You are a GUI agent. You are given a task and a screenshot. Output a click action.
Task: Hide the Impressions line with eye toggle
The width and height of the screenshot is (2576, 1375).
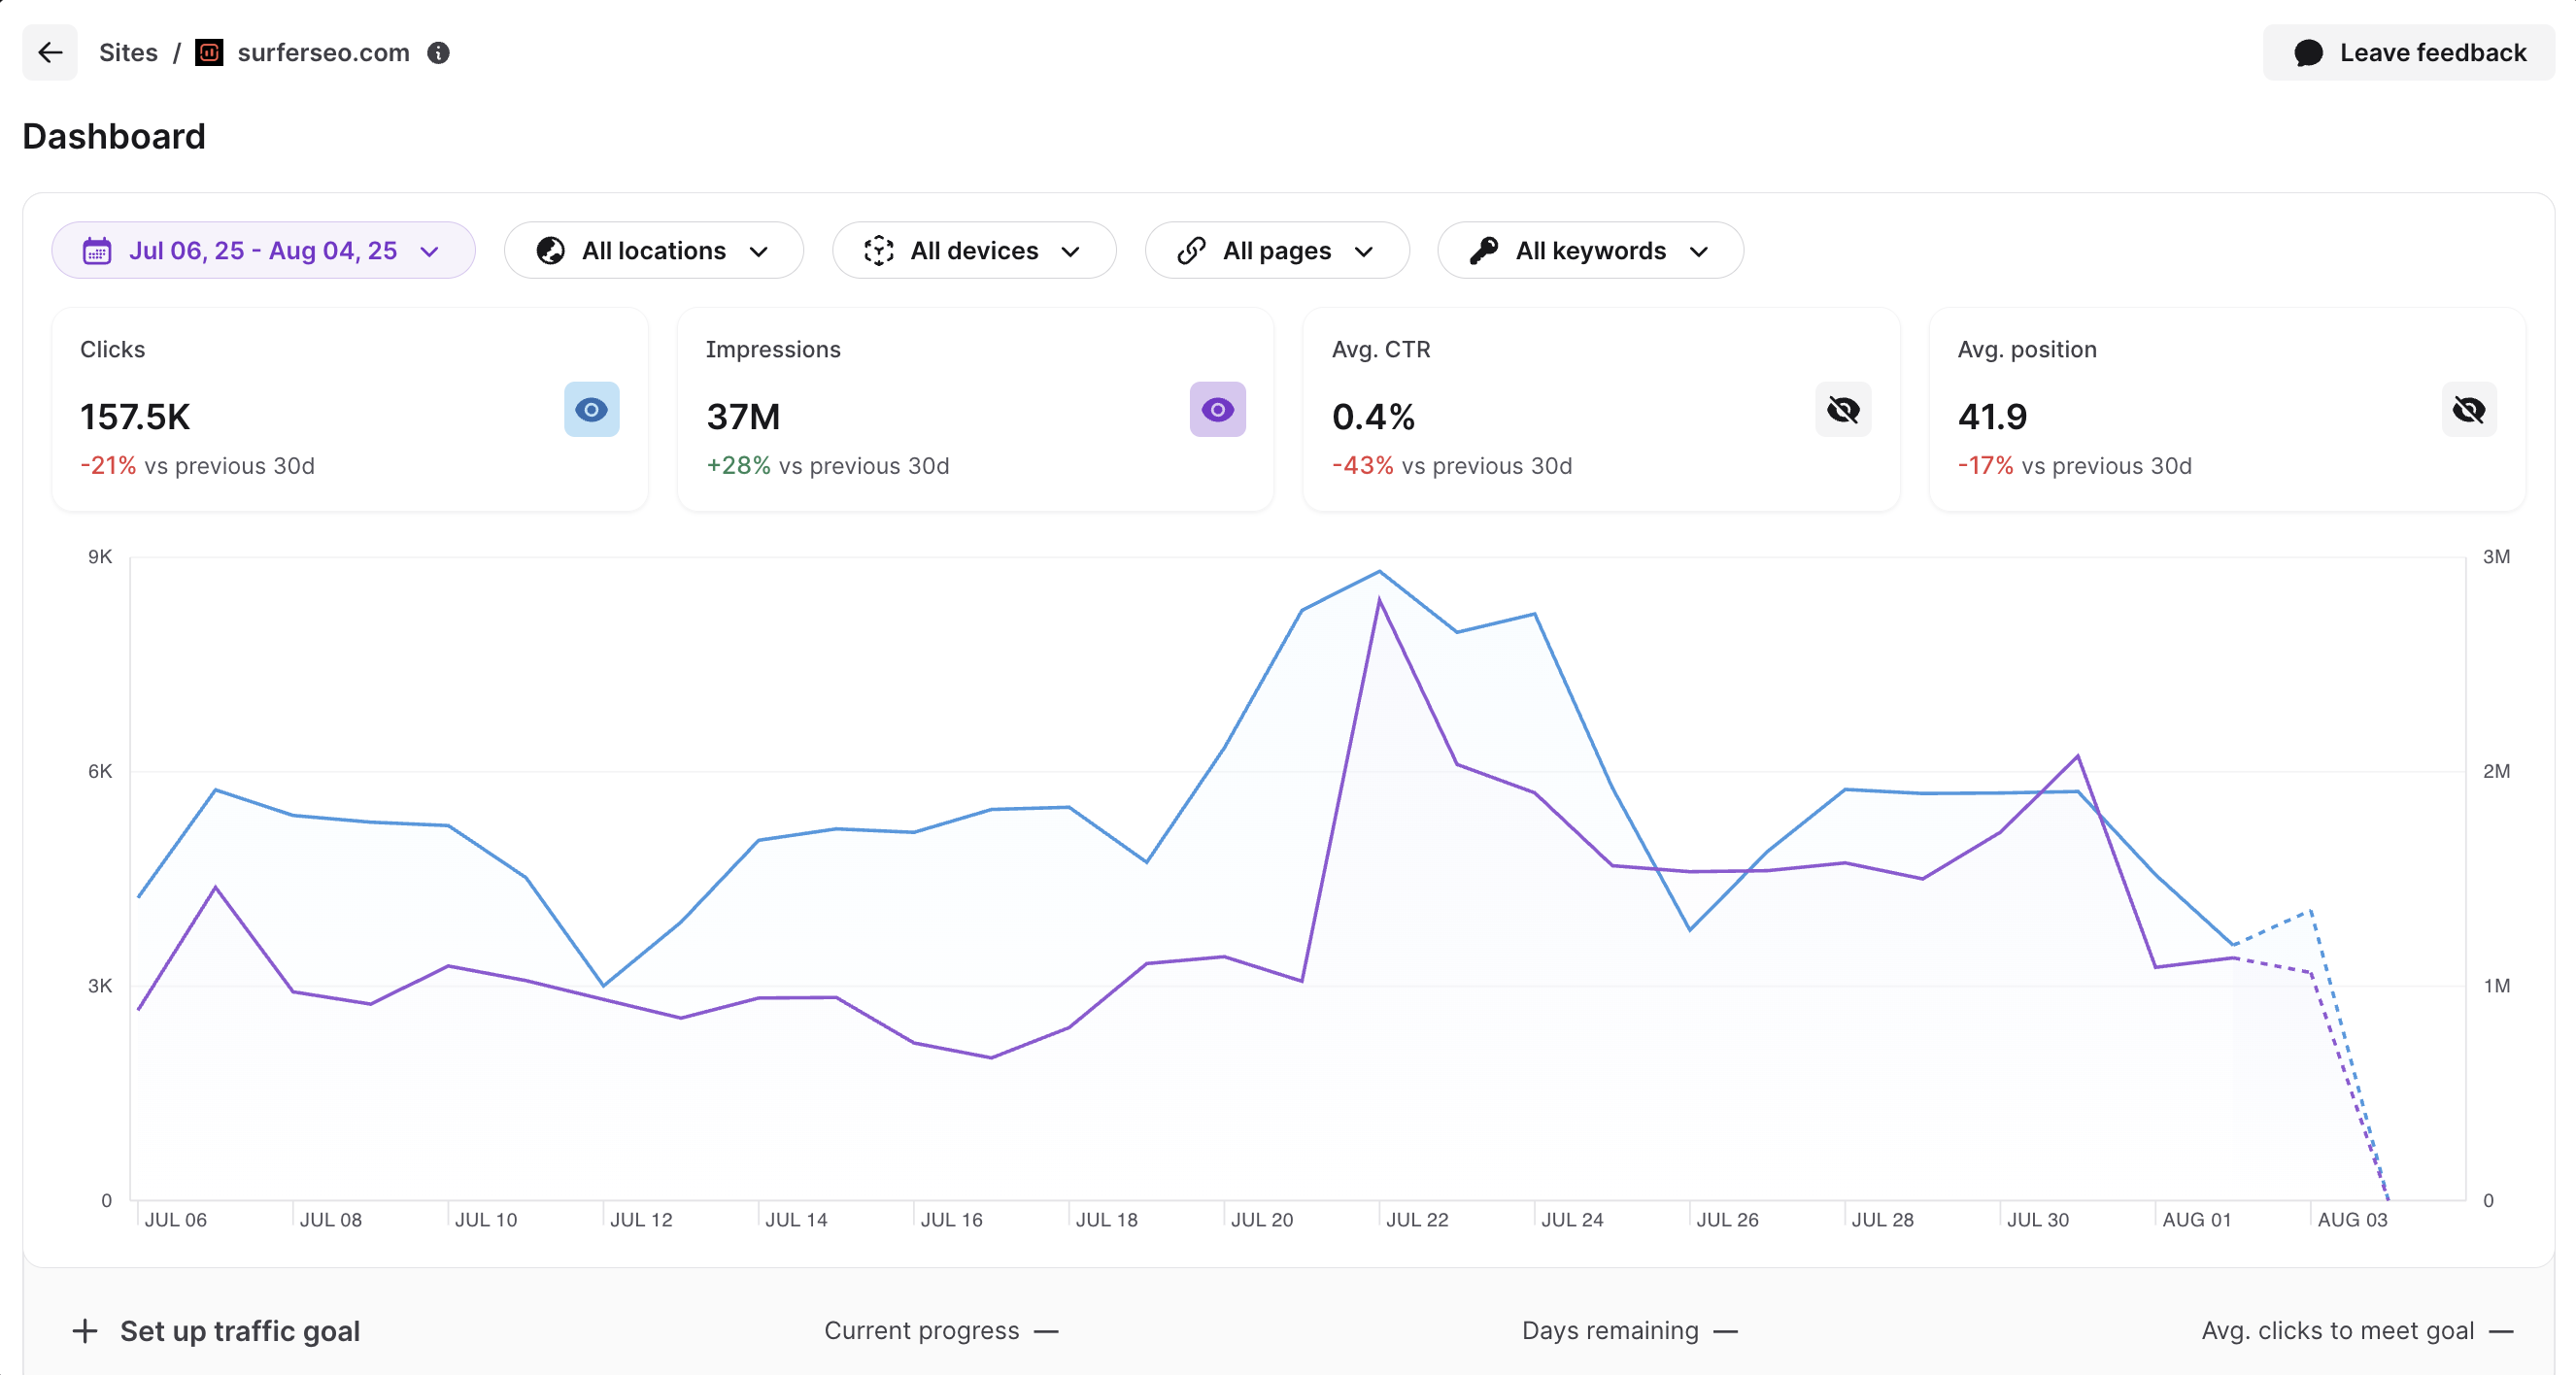tap(1217, 410)
